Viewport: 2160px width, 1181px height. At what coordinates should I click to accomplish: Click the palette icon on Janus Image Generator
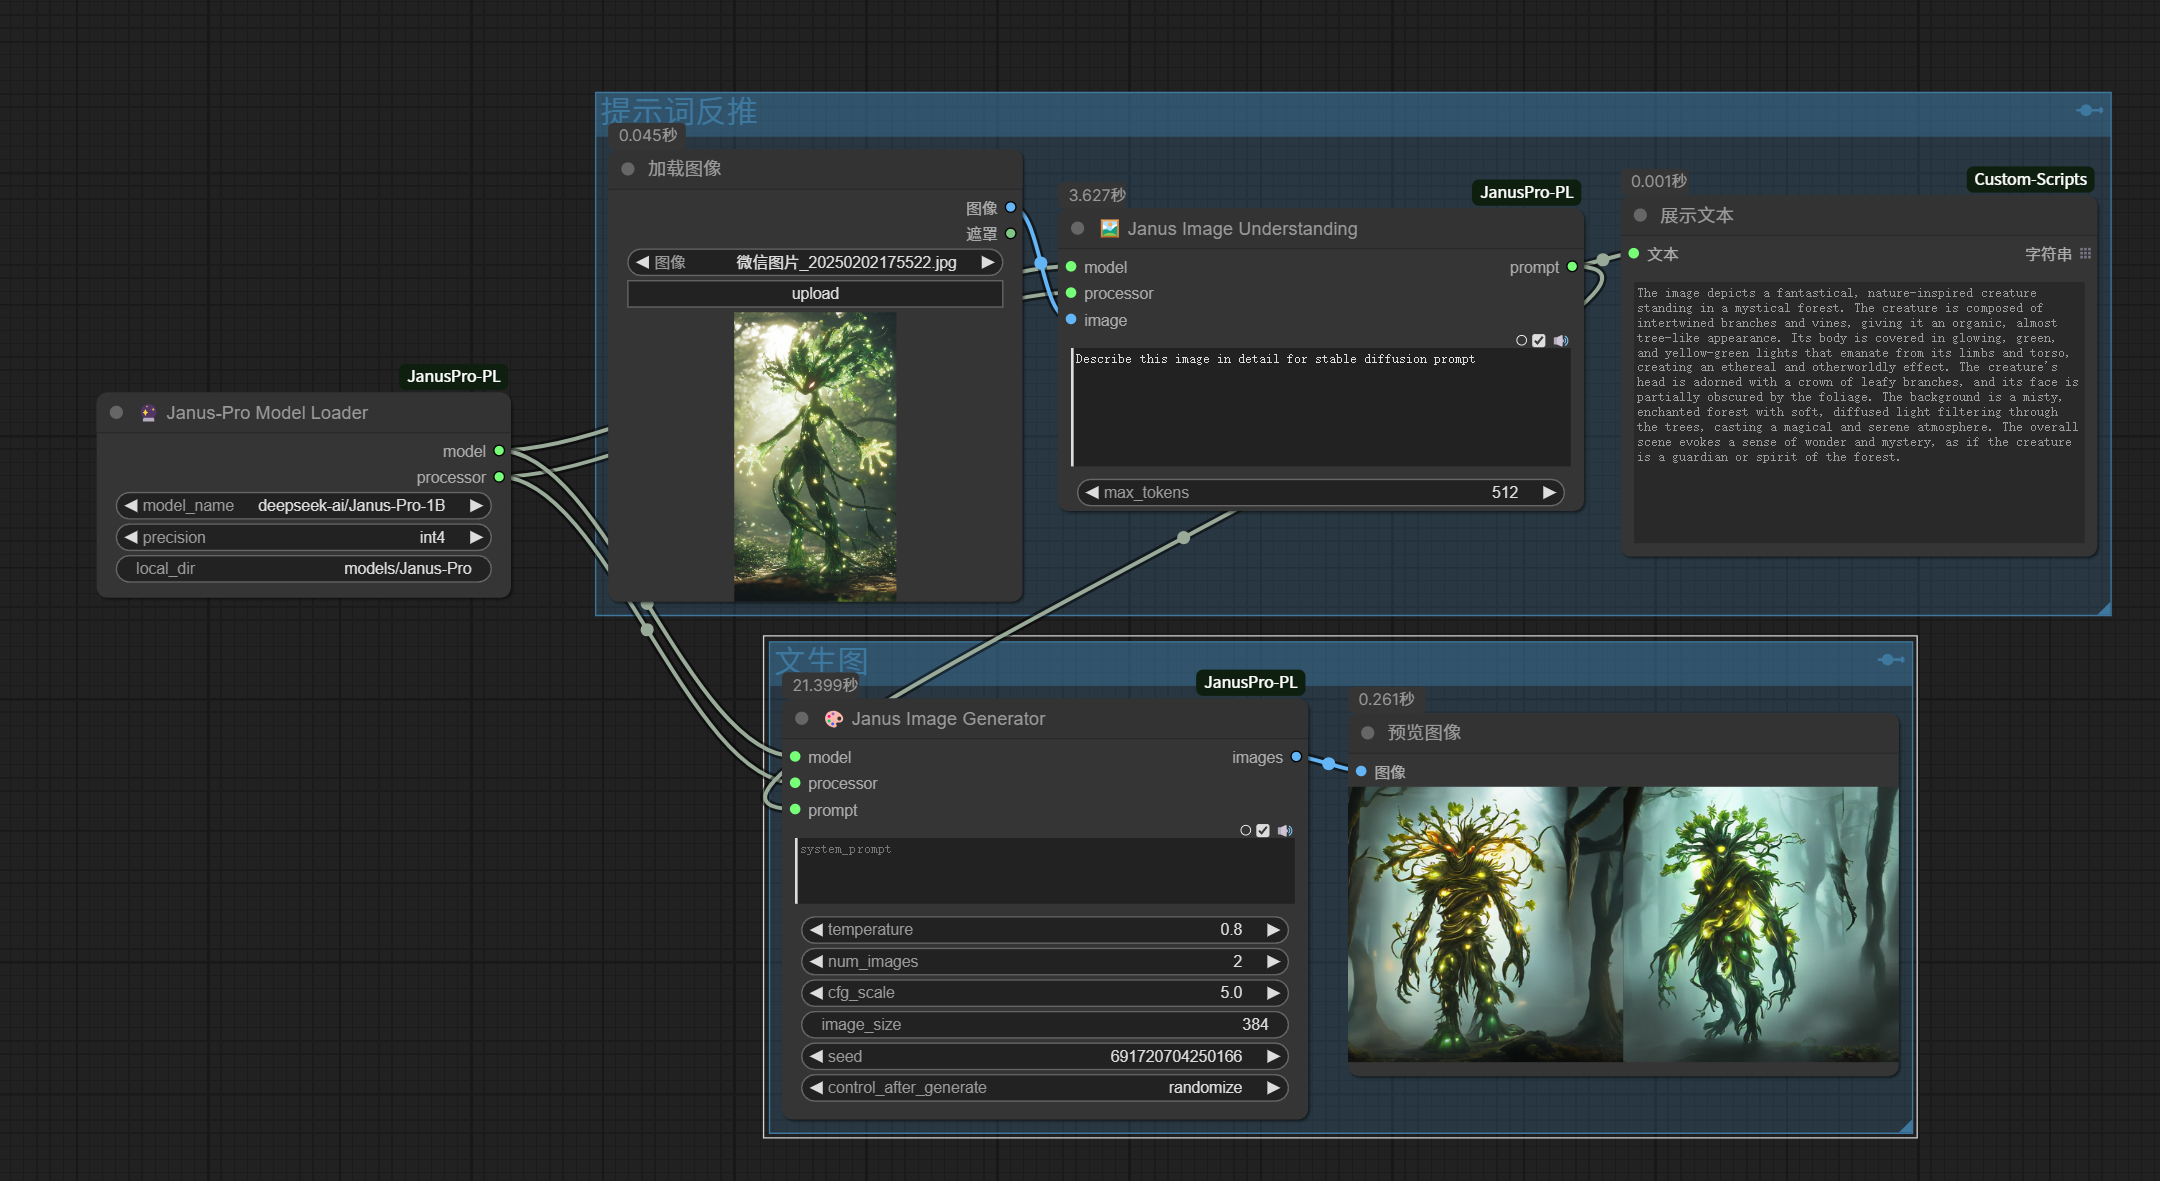click(x=833, y=719)
